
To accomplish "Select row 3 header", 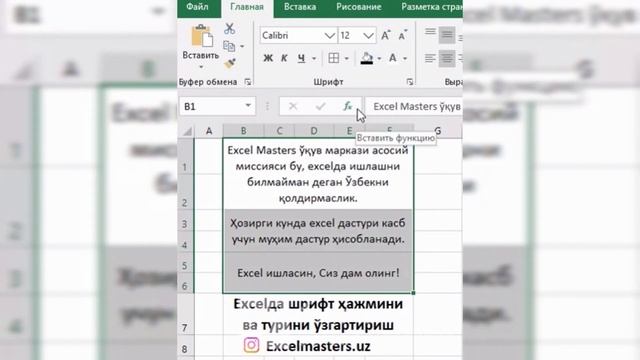I will pos(185,221).
